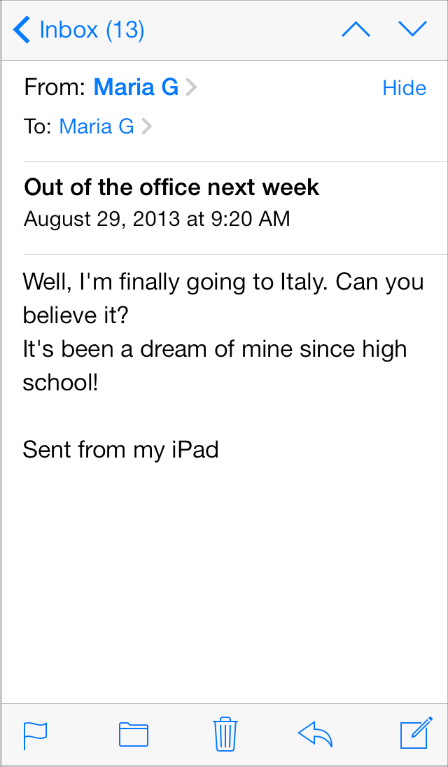Go to previous message with up arrow

[356, 29]
